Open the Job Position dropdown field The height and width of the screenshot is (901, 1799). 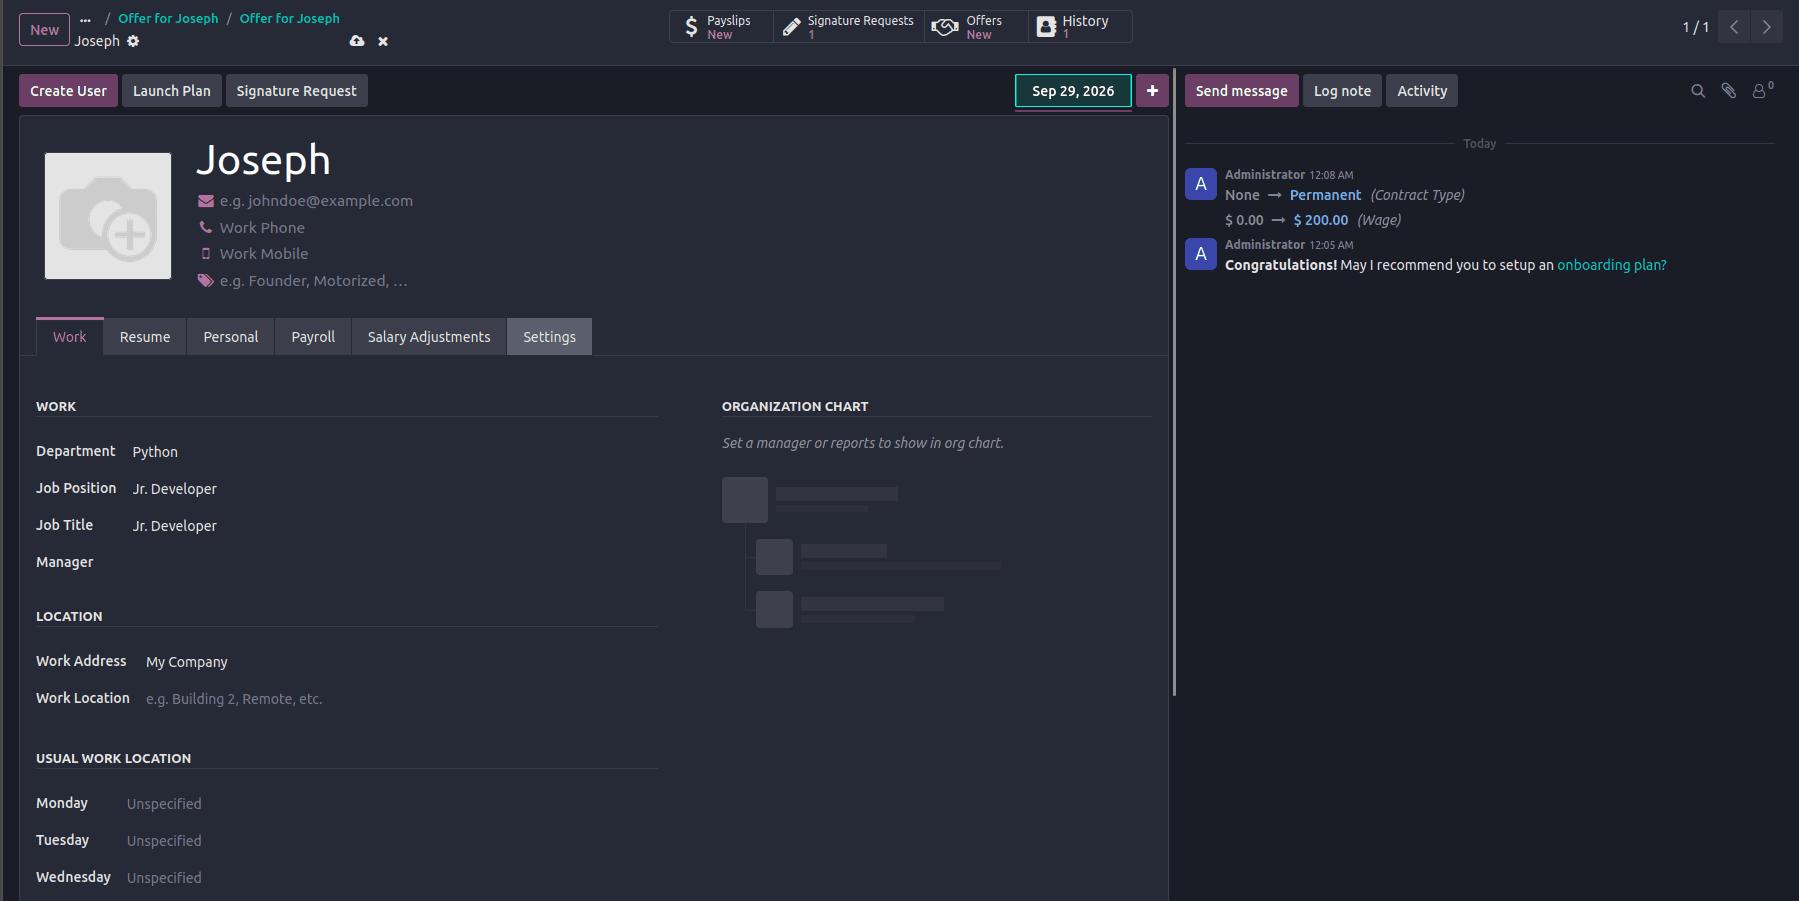pos(394,489)
